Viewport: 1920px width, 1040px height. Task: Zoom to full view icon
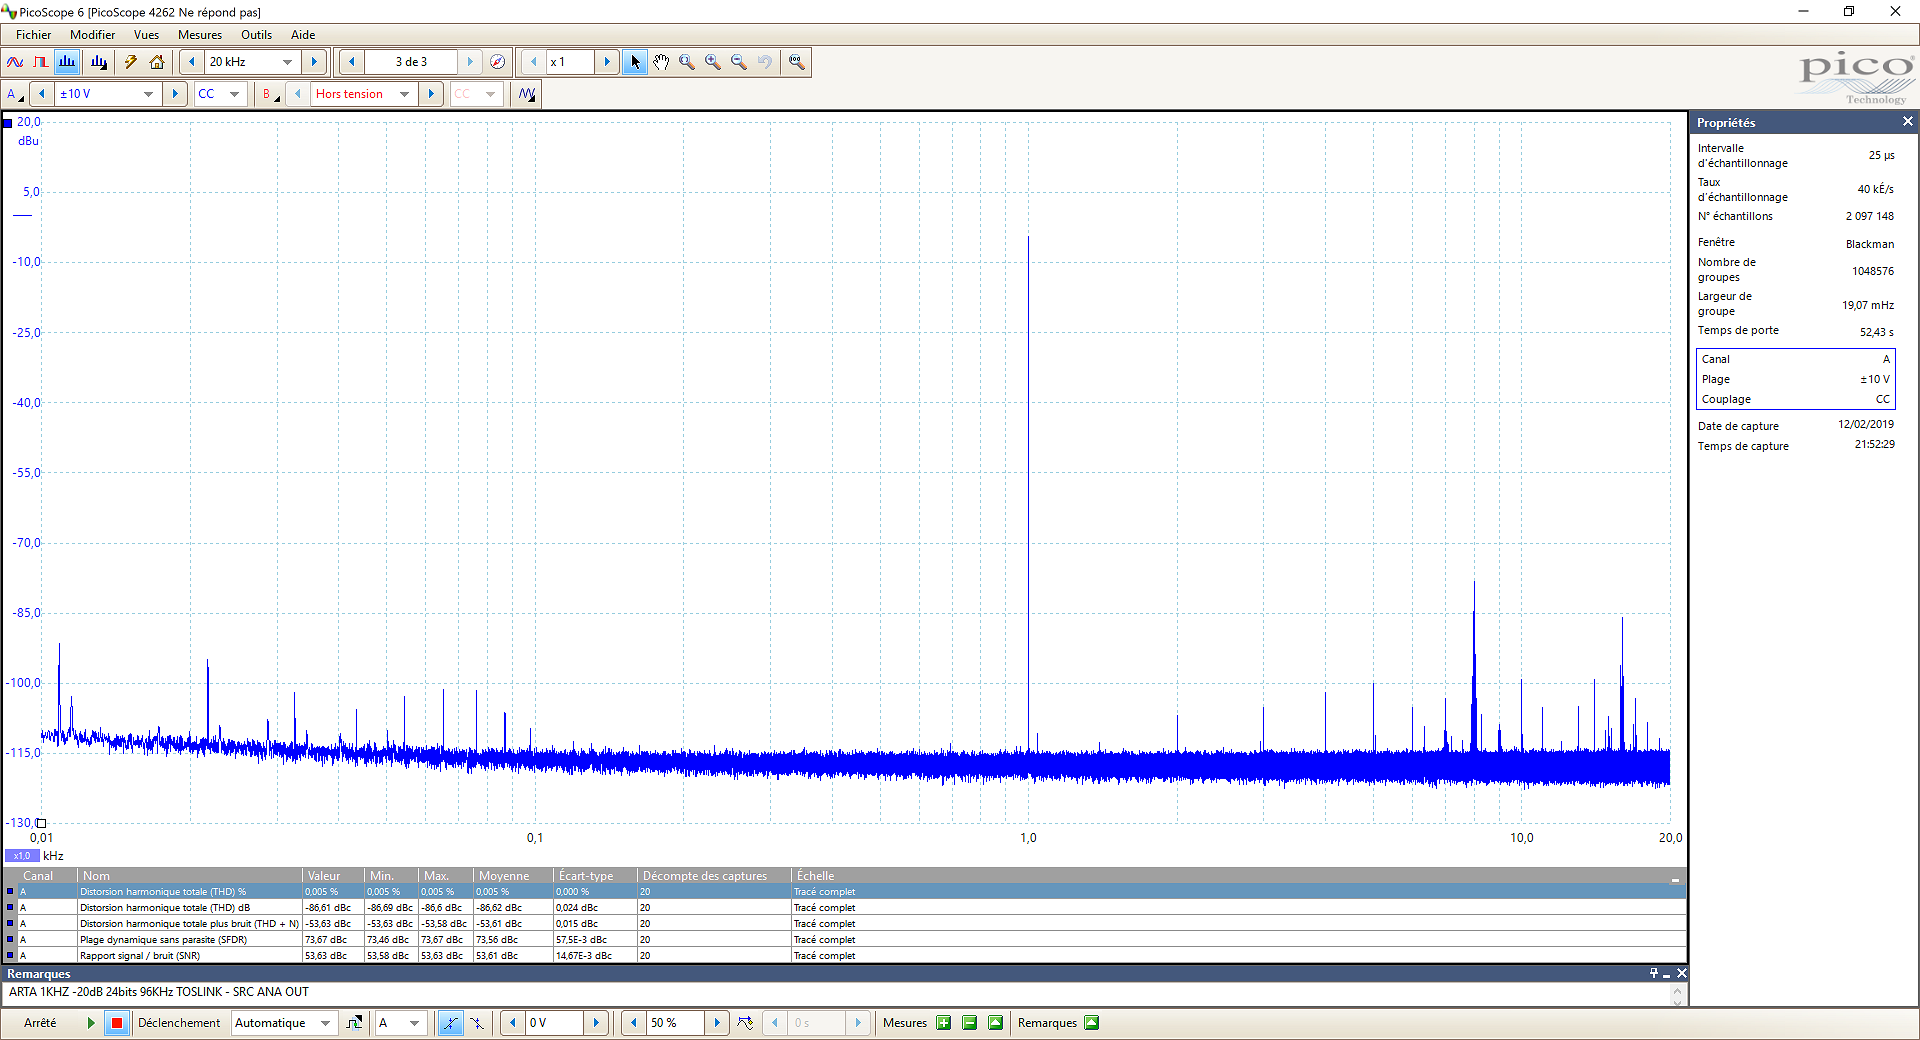[797, 62]
